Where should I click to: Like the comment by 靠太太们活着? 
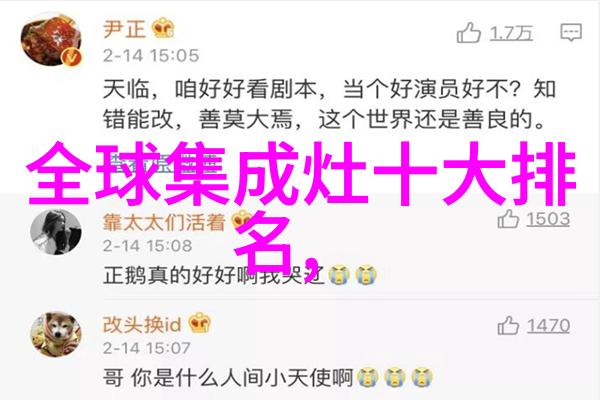coord(508,219)
